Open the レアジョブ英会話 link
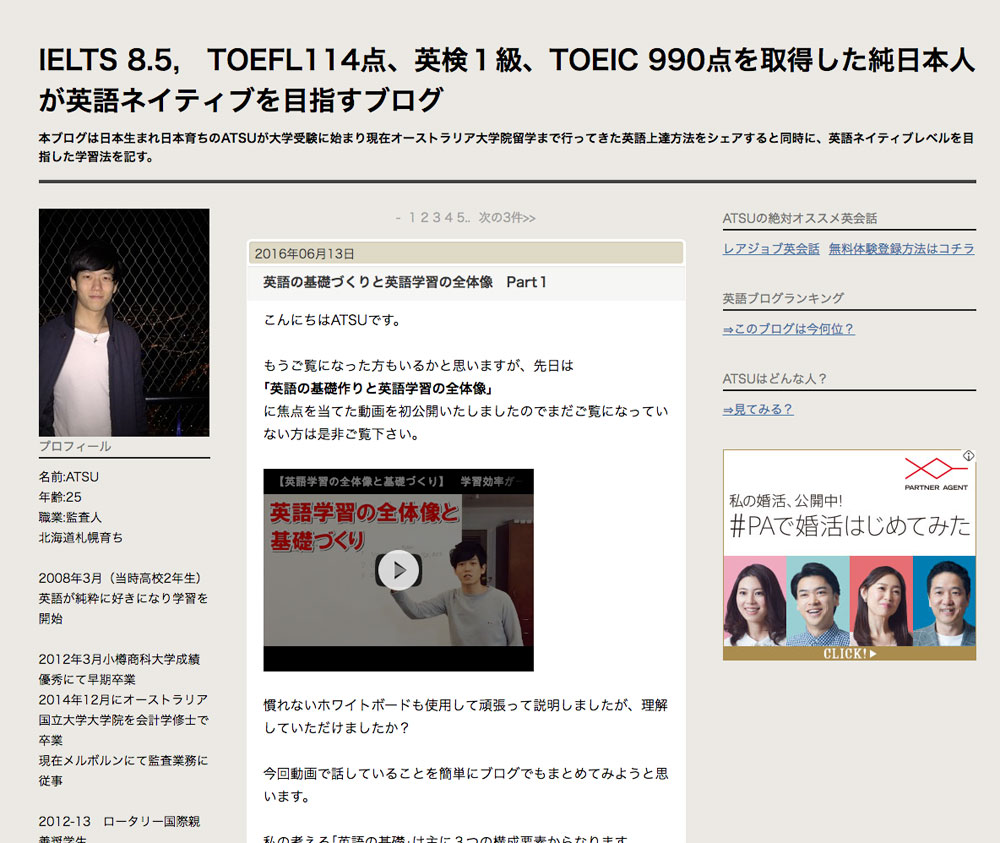Image resolution: width=1000 pixels, height=843 pixels. point(771,249)
